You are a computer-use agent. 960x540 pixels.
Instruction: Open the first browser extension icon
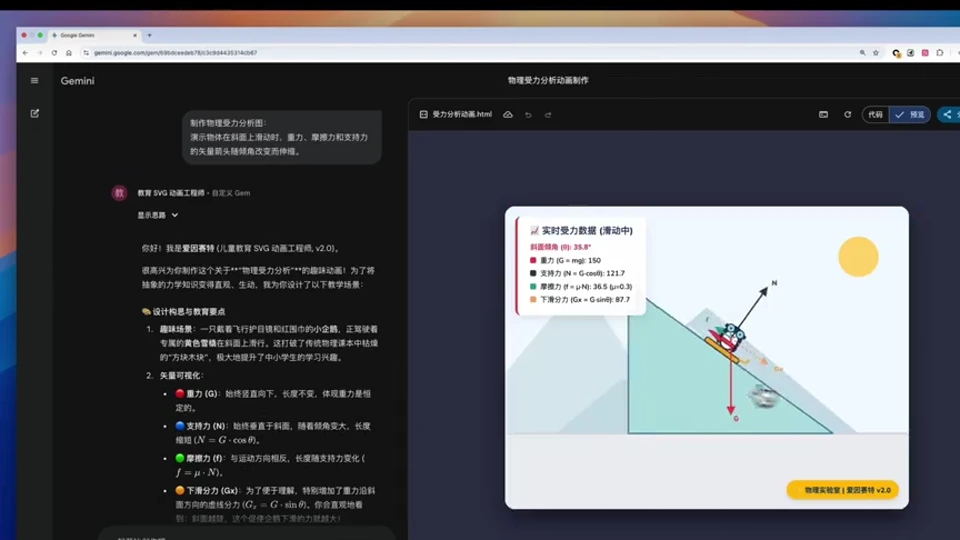(896, 53)
